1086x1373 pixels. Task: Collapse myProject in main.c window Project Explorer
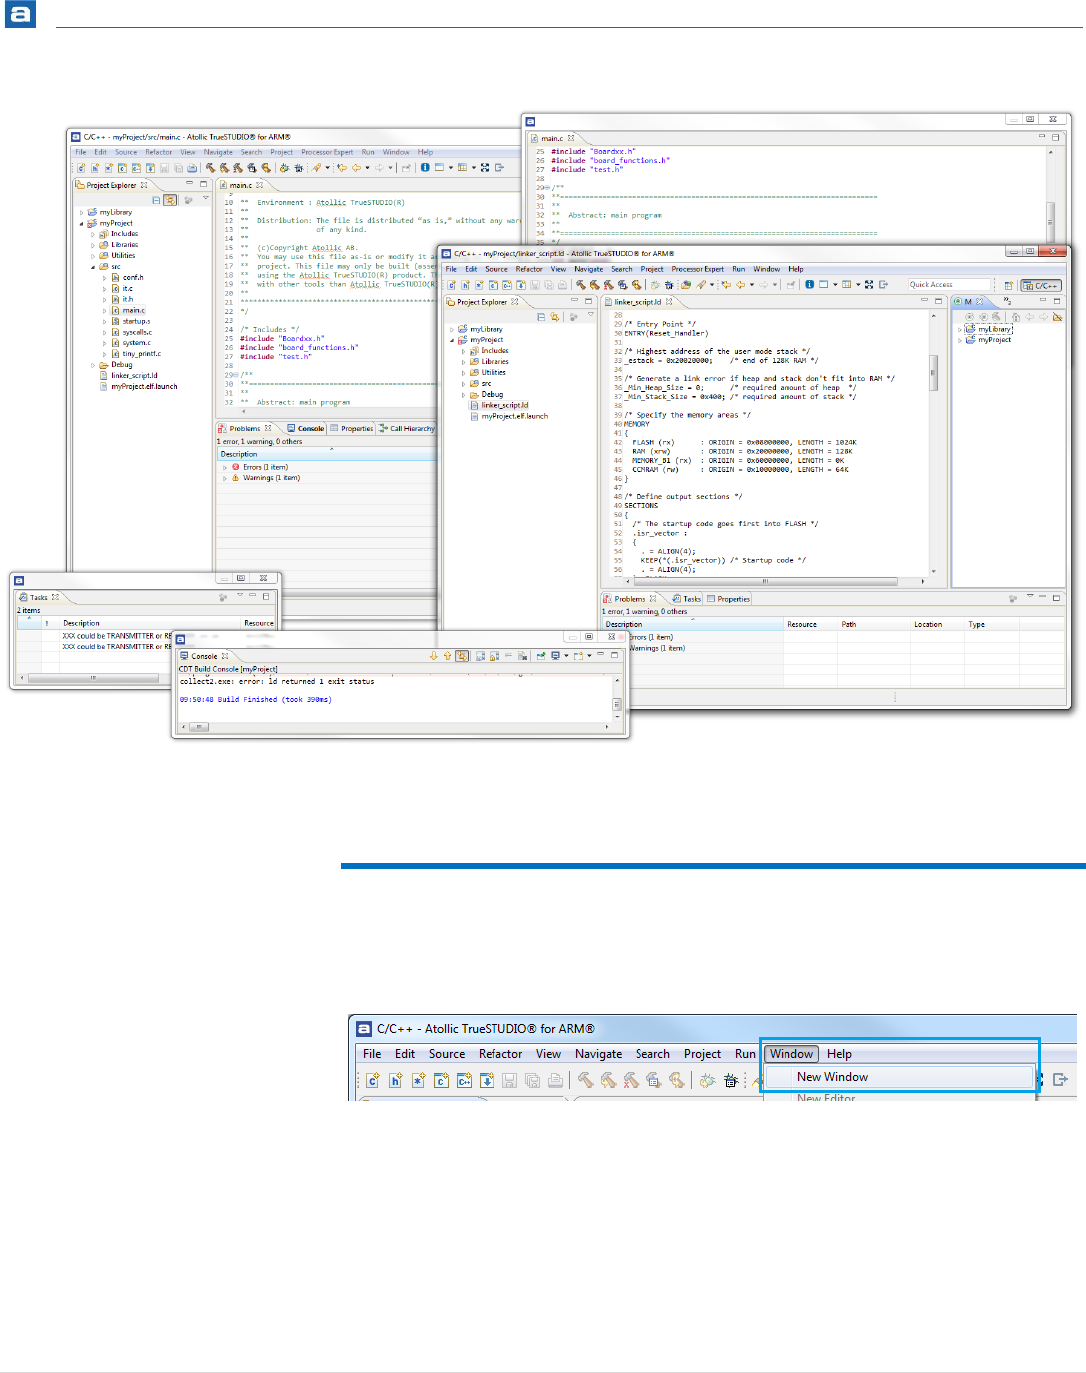(82, 223)
